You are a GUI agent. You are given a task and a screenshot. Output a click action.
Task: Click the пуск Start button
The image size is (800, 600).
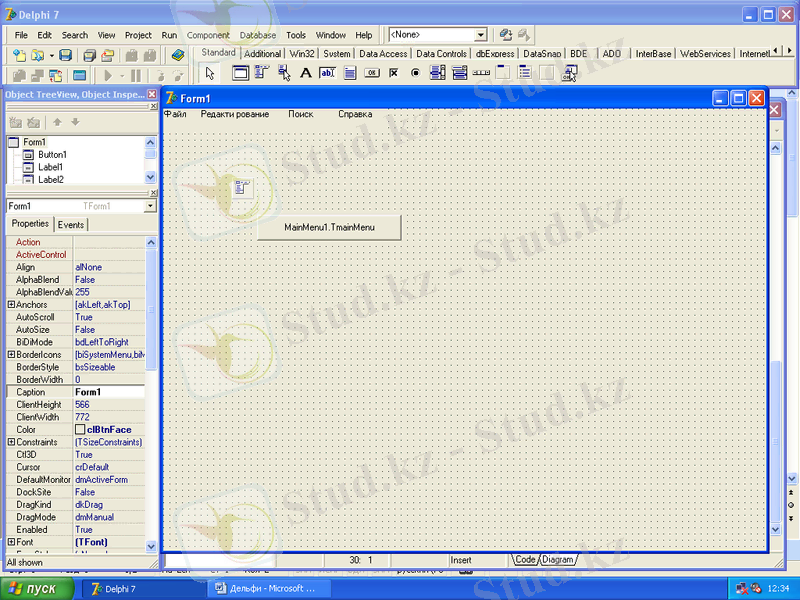tap(37, 589)
